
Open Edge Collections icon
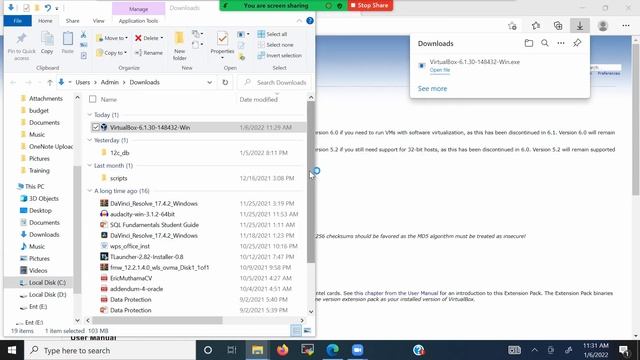pos(558,26)
